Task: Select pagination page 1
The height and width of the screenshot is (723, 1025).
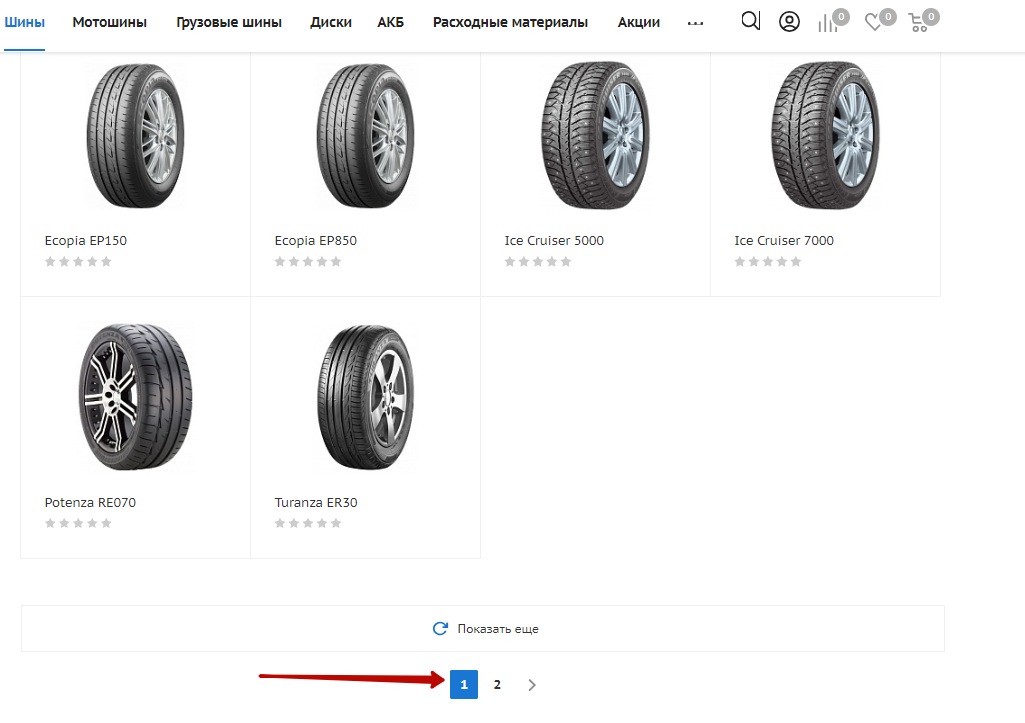Action: (x=464, y=684)
